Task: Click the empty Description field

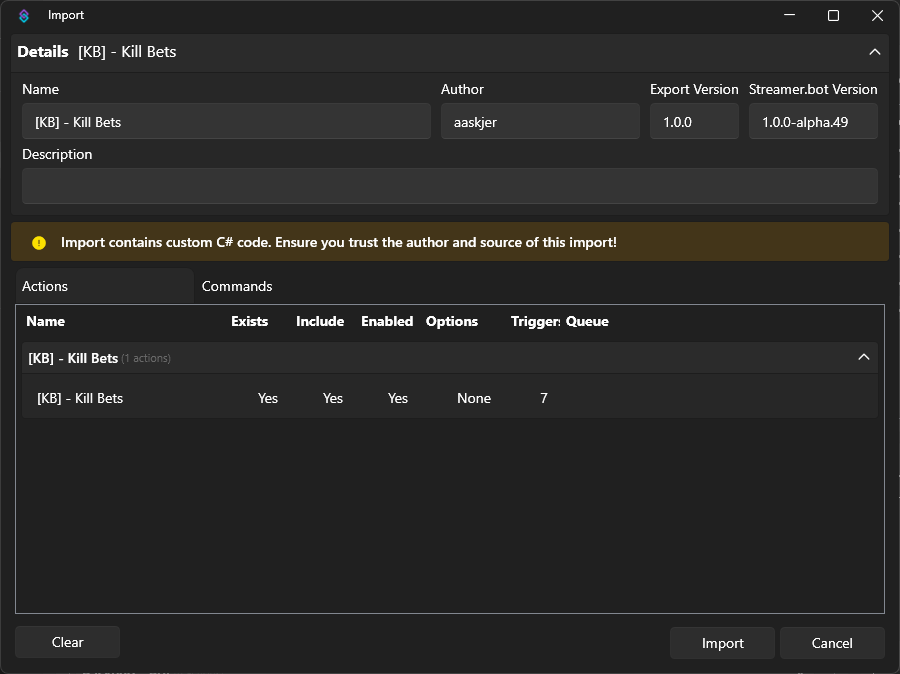Action: (x=450, y=186)
